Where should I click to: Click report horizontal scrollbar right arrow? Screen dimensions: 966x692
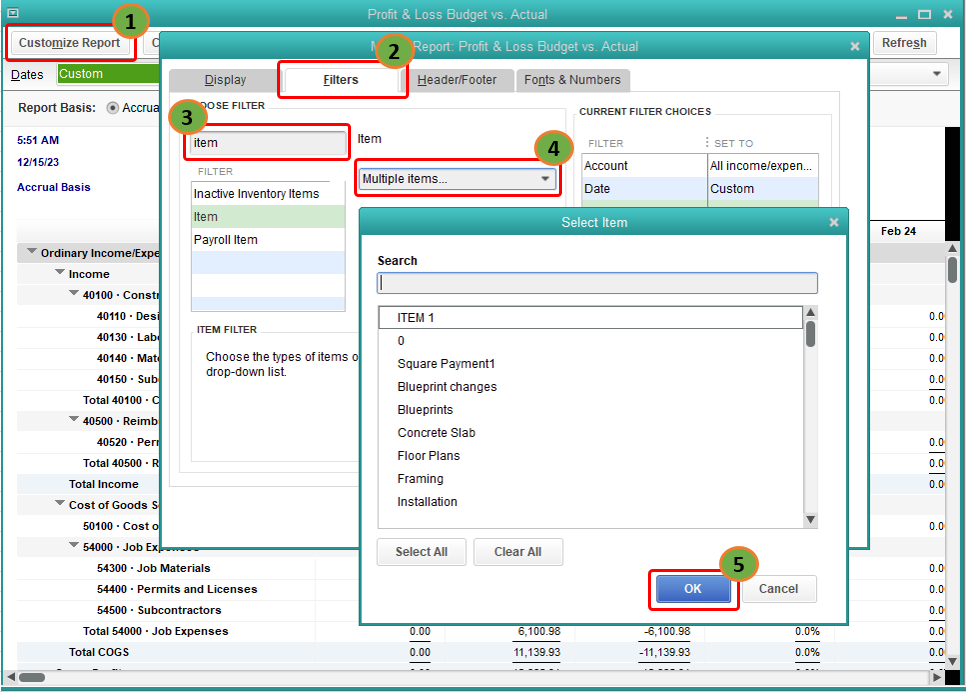tap(937, 677)
